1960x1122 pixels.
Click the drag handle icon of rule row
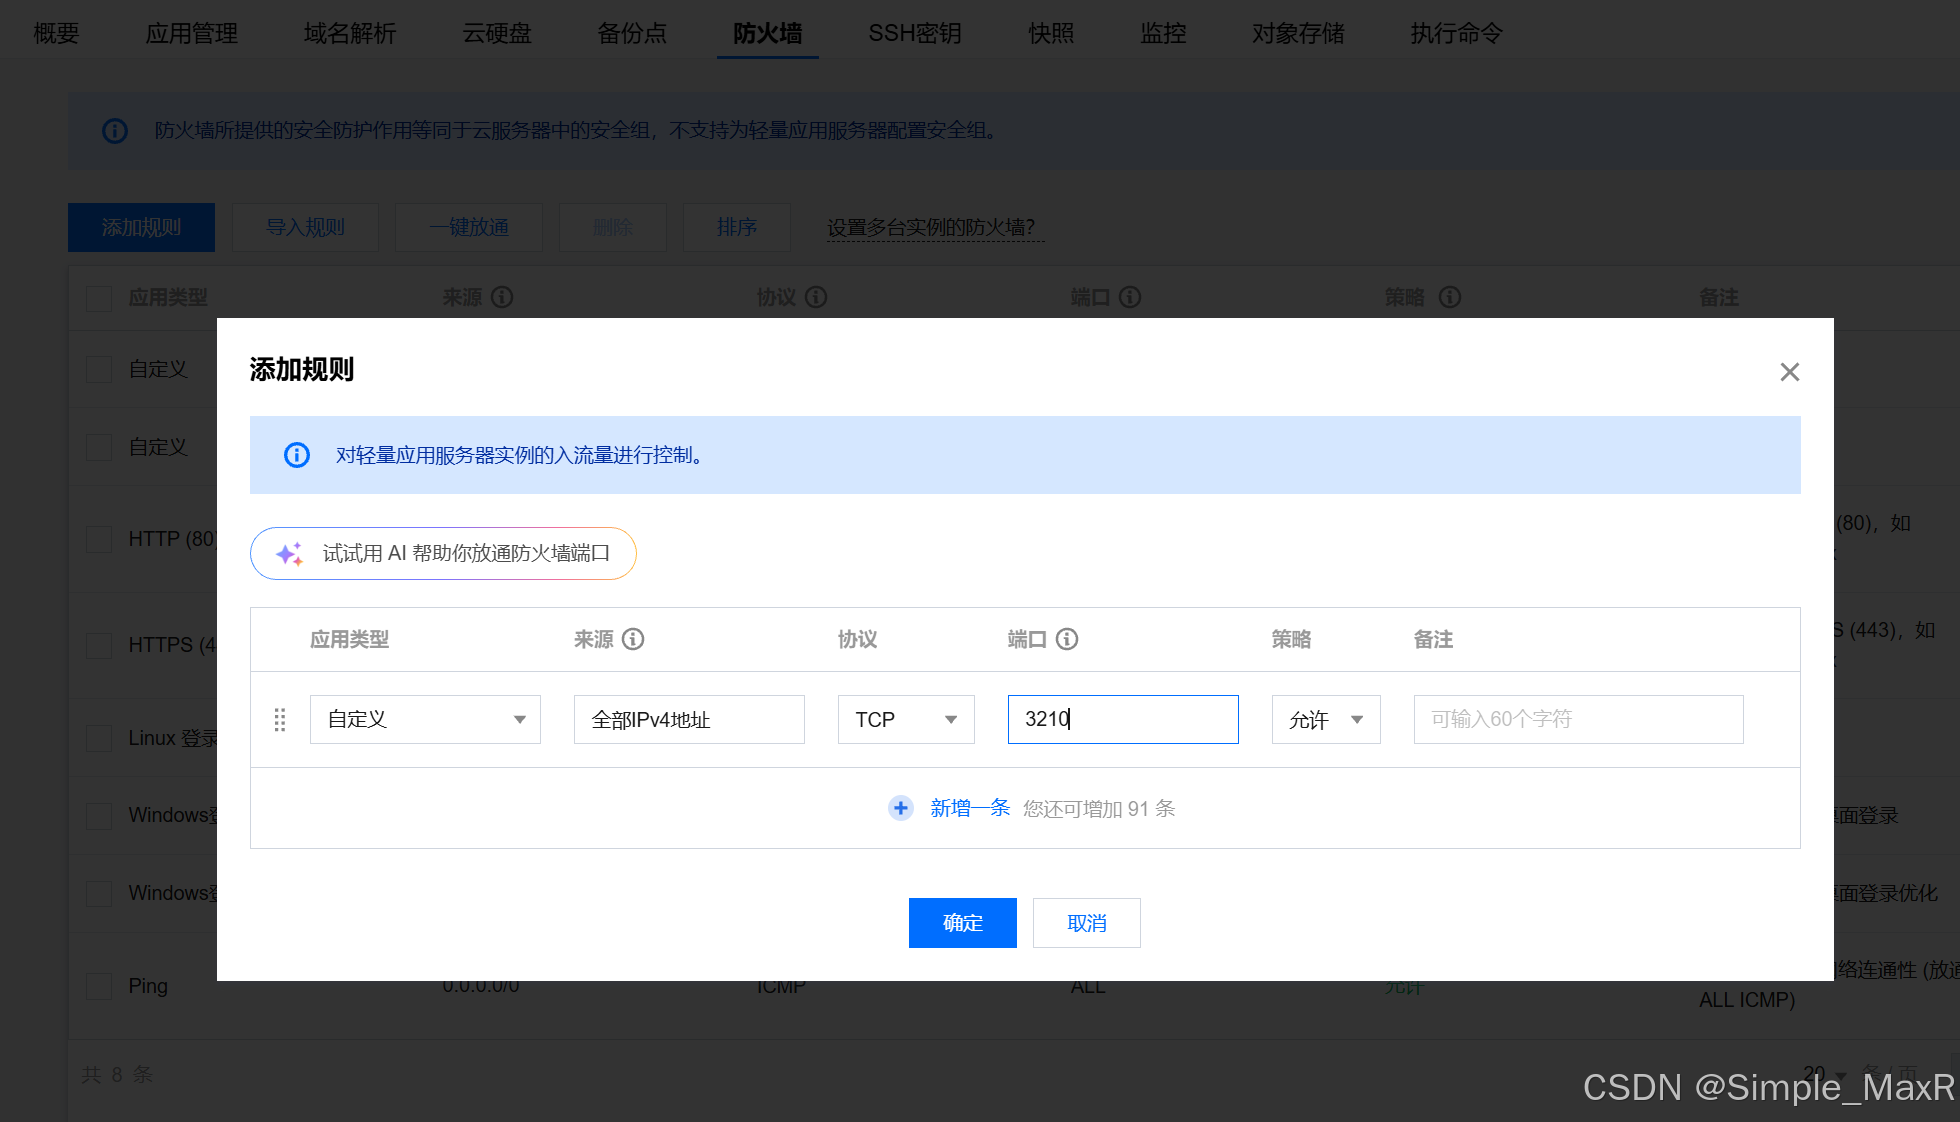(280, 720)
